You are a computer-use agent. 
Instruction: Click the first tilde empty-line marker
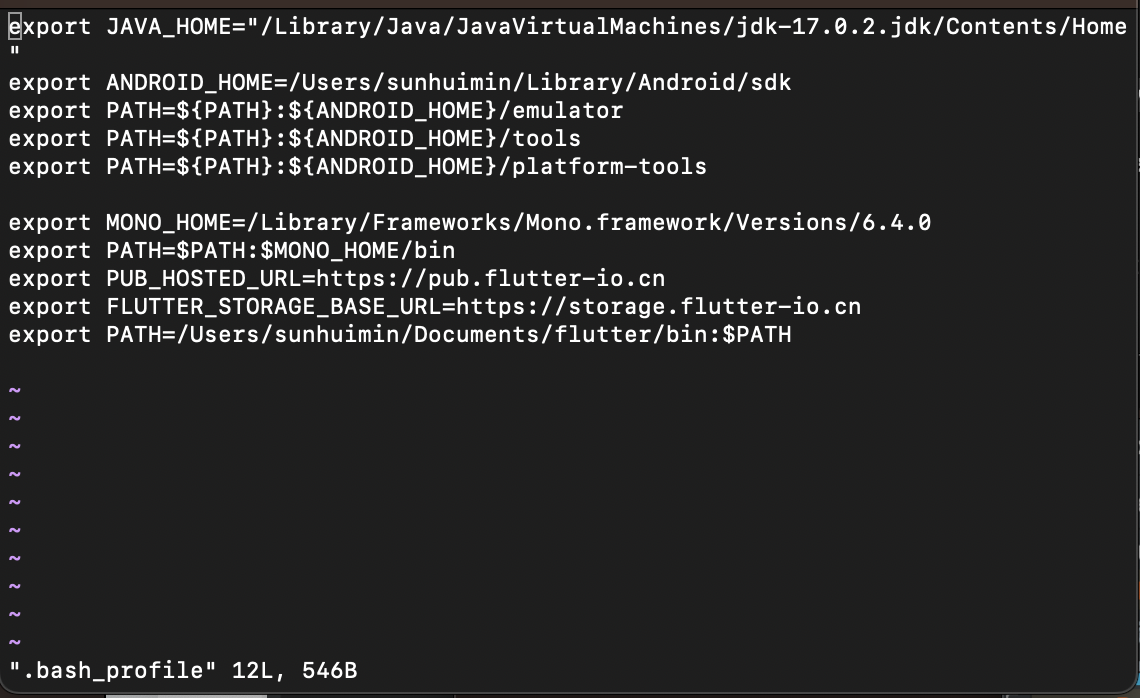(x=15, y=390)
